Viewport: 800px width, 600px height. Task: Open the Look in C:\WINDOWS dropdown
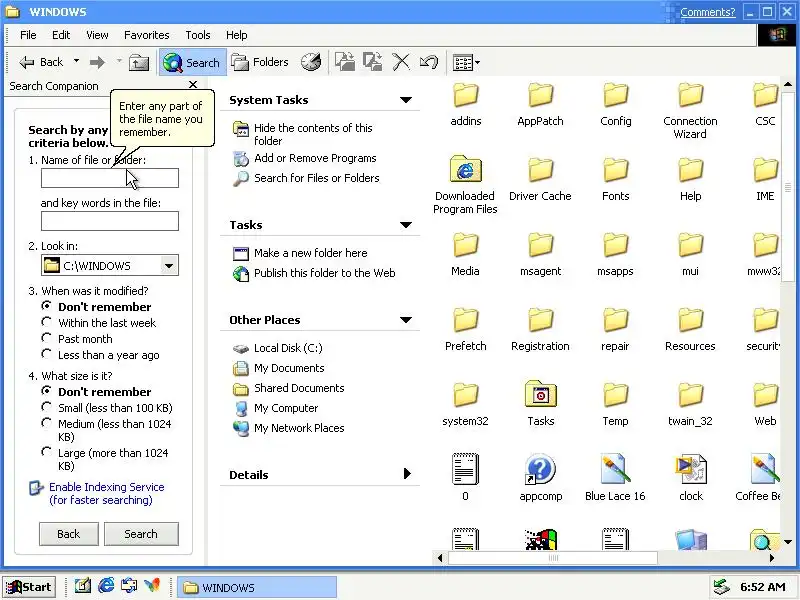tap(169, 265)
